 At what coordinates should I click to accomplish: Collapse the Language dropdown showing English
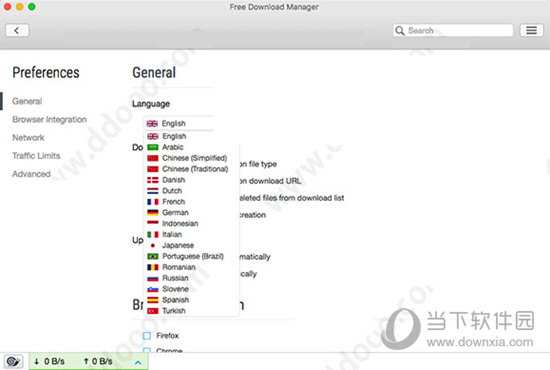(179, 123)
